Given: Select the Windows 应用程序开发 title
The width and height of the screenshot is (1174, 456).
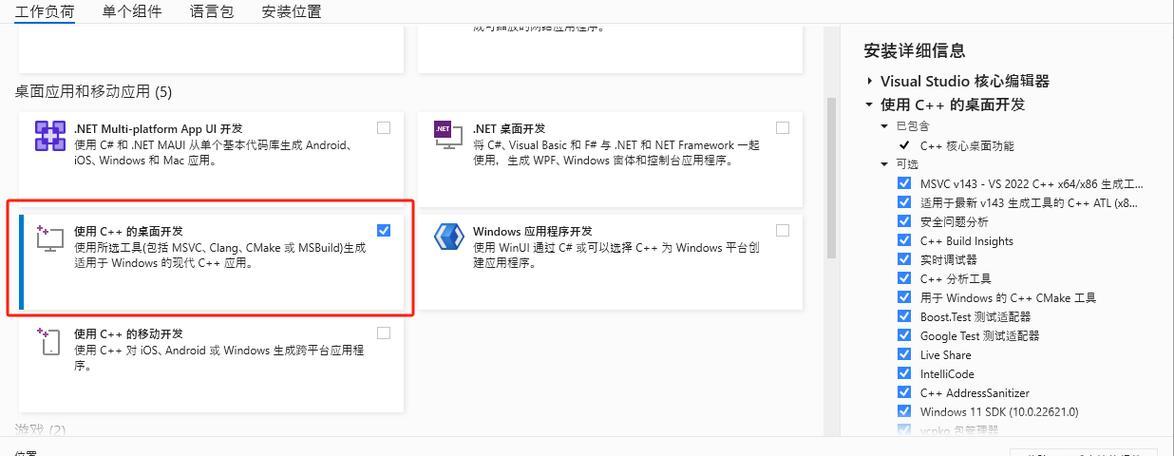Looking at the screenshot, I should 532,231.
